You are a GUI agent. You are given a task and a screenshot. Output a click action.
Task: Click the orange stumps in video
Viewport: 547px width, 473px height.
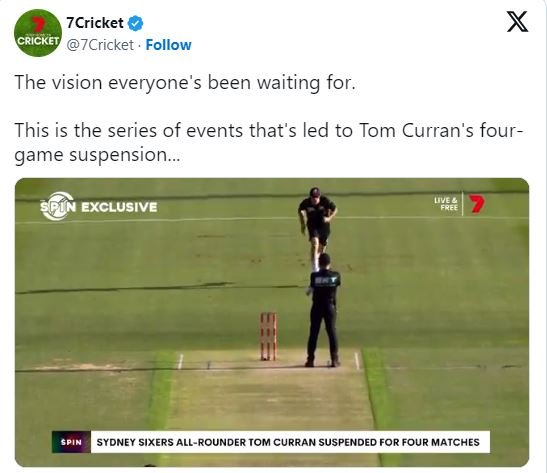pyautogui.click(x=268, y=336)
